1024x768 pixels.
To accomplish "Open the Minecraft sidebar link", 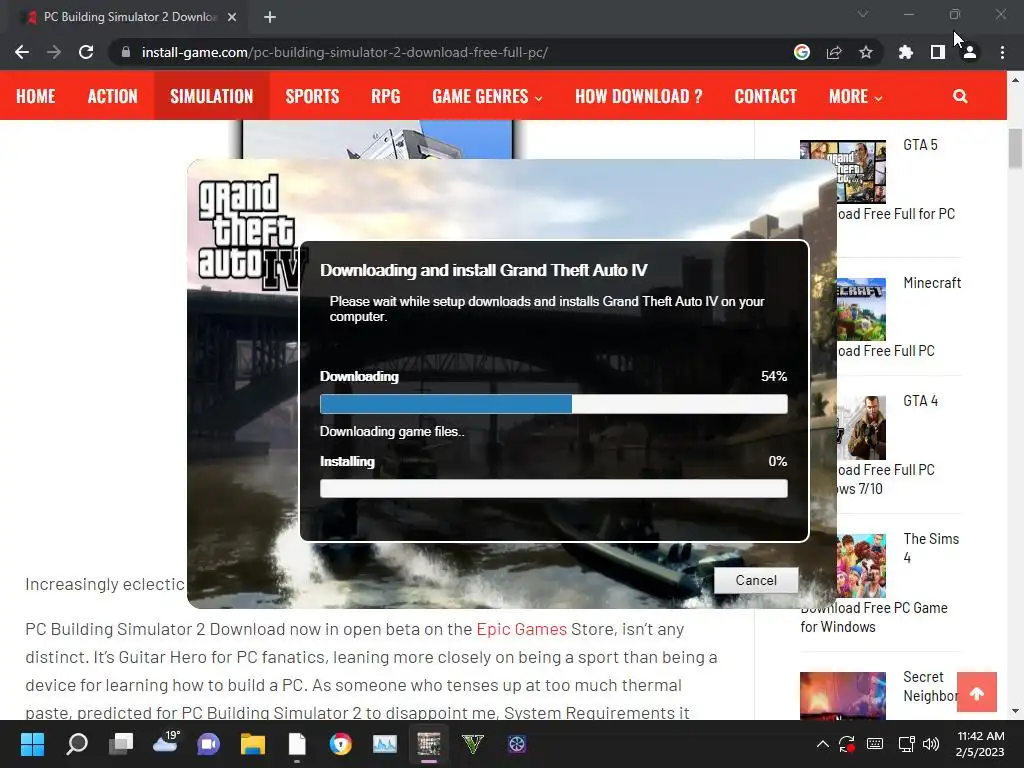I will point(932,283).
